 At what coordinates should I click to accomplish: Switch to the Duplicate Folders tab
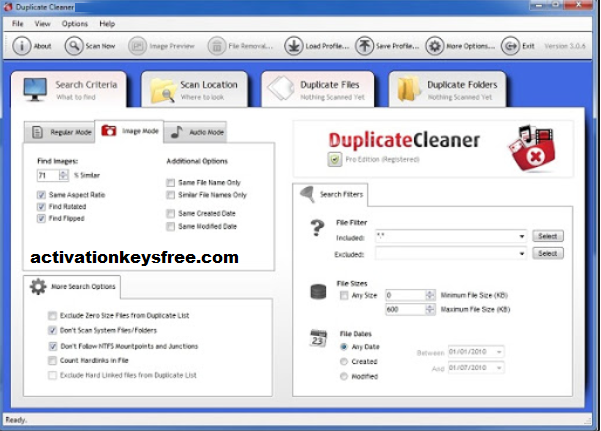pyautogui.click(x=447, y=89)
